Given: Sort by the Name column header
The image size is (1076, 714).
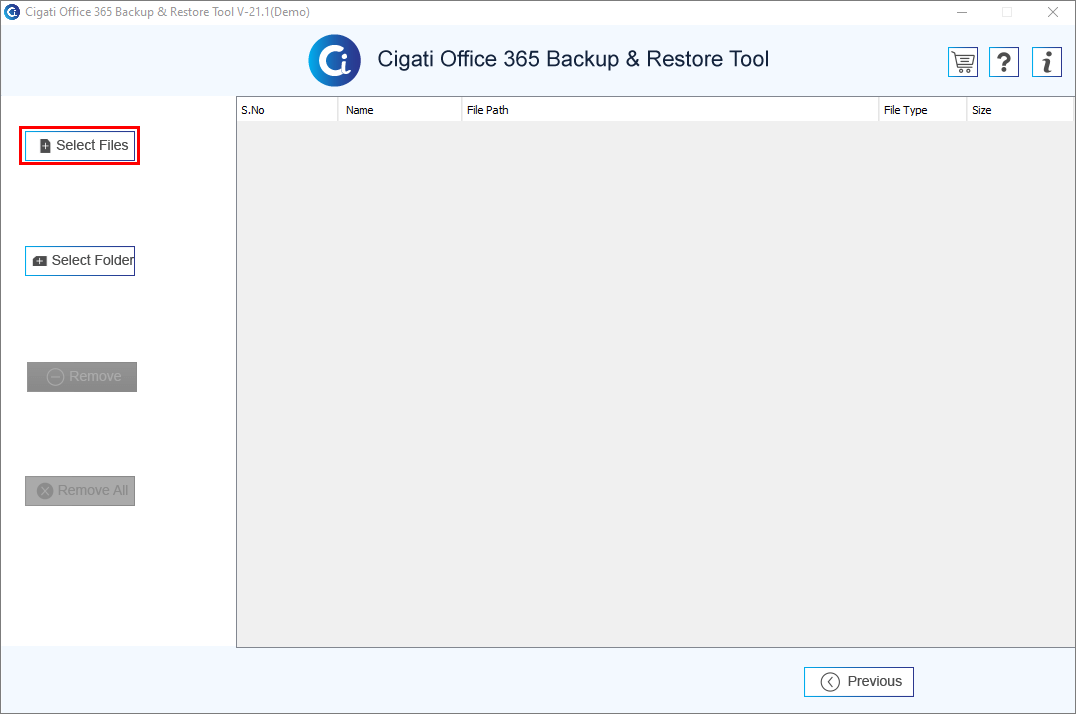Looking at the screenshot, I should tap(400, 110).
